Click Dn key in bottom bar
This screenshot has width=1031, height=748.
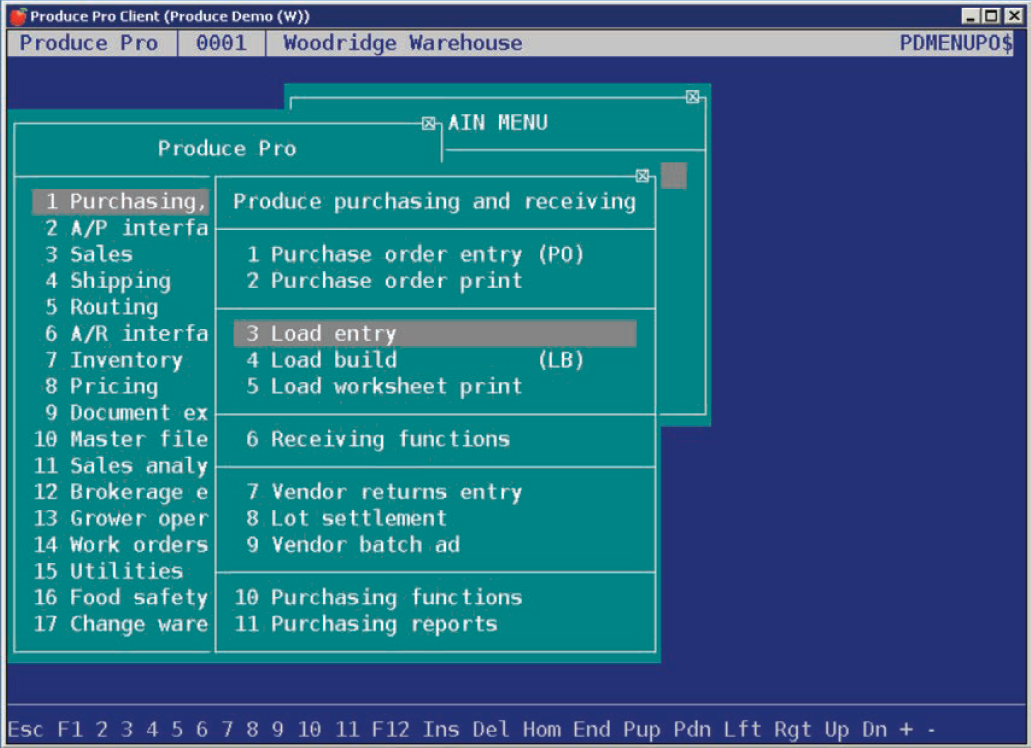coord(875,729)
